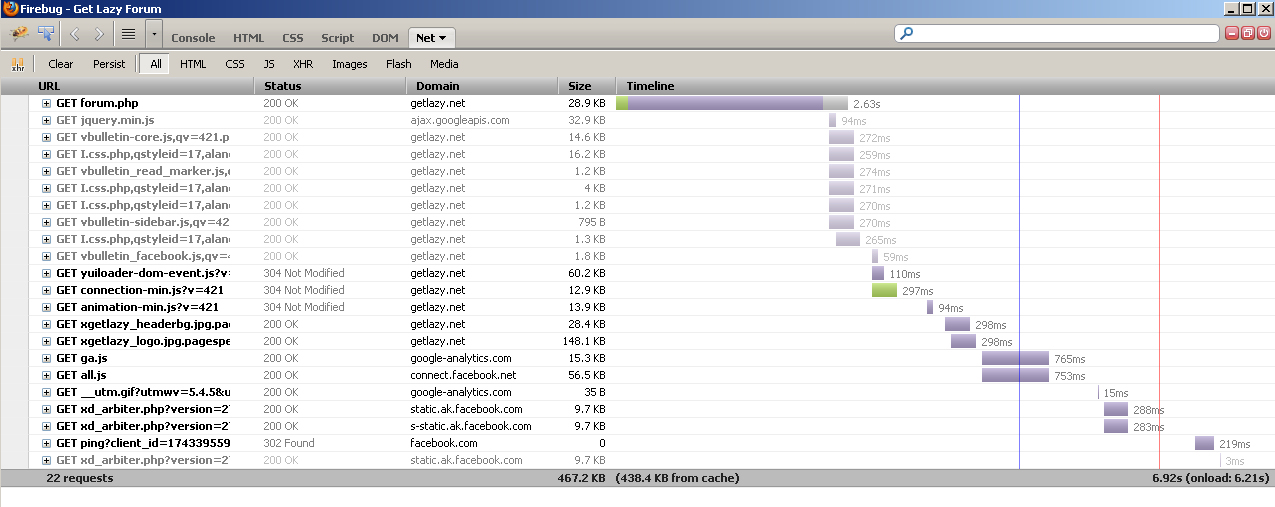Switch to the Console tab
Image resolution: width=1275 pixels, height=507 pixels.
pyautogui.click(x=193, y=38)
